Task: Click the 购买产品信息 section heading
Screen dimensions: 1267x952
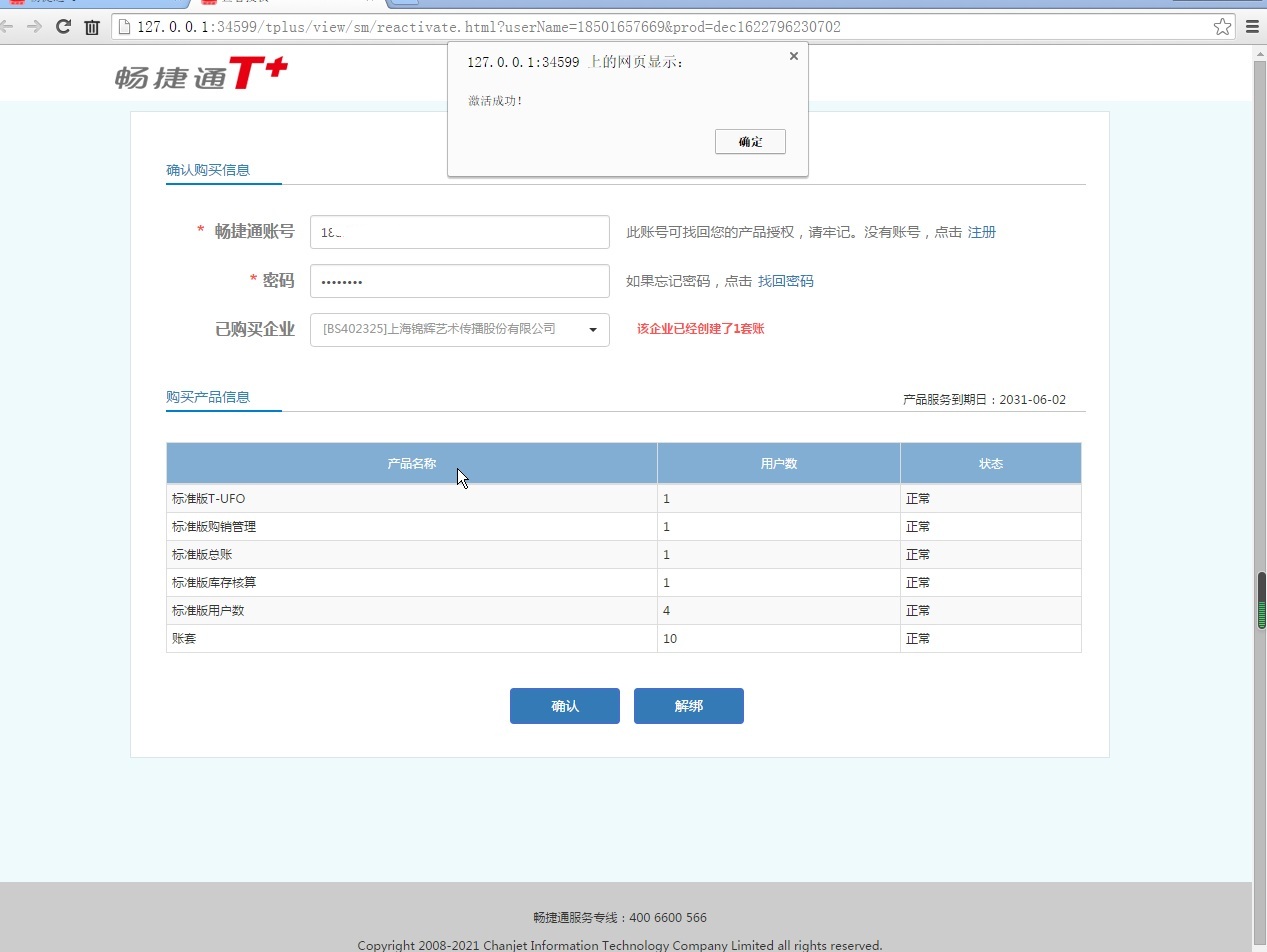Action: point(208,397)
